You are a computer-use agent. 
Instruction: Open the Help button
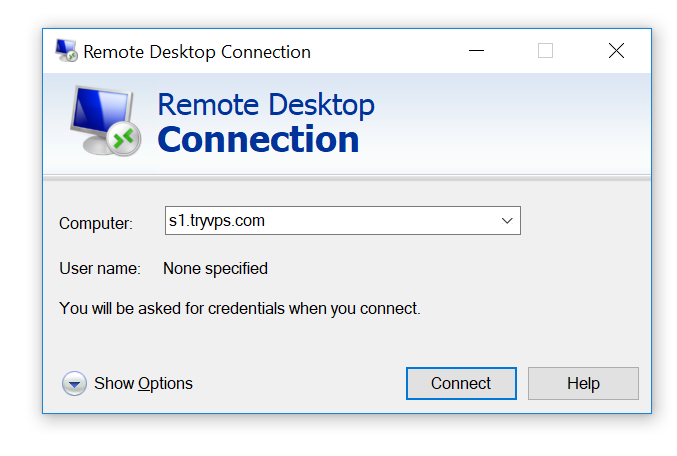[583, 383]
